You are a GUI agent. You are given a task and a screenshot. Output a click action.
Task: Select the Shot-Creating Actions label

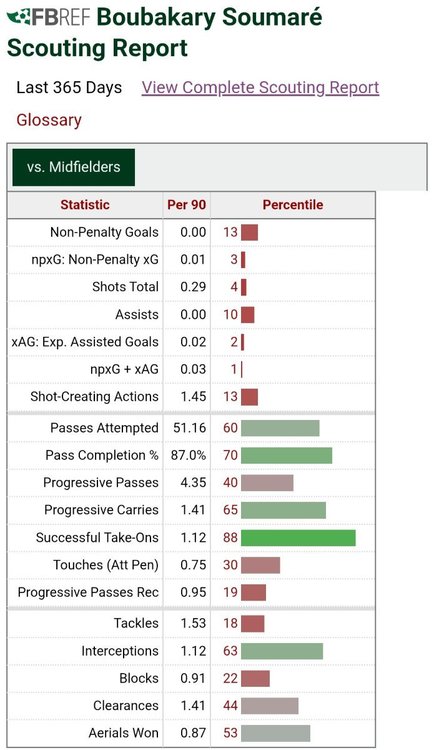(x=94, y=397)
